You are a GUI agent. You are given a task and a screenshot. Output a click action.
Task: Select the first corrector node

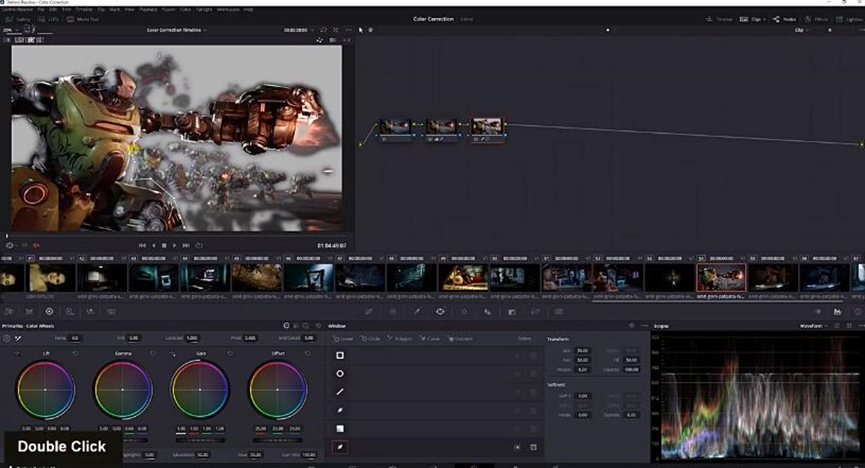tap(396, 127)
